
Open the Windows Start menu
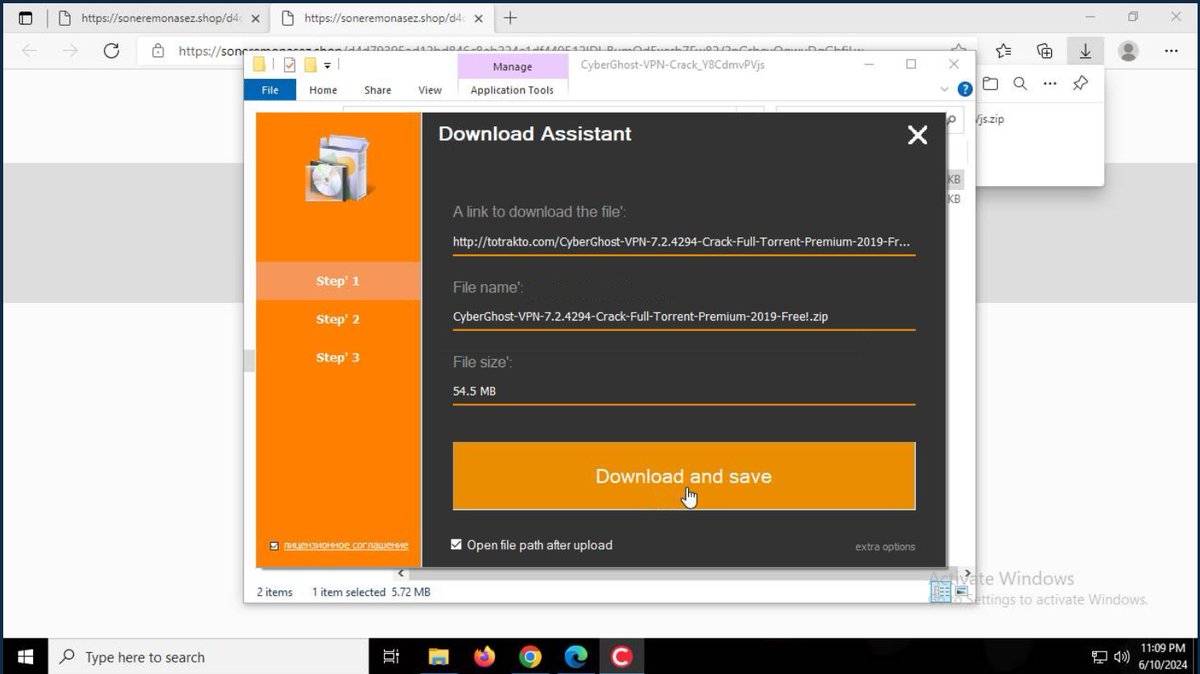click(24, 657)
